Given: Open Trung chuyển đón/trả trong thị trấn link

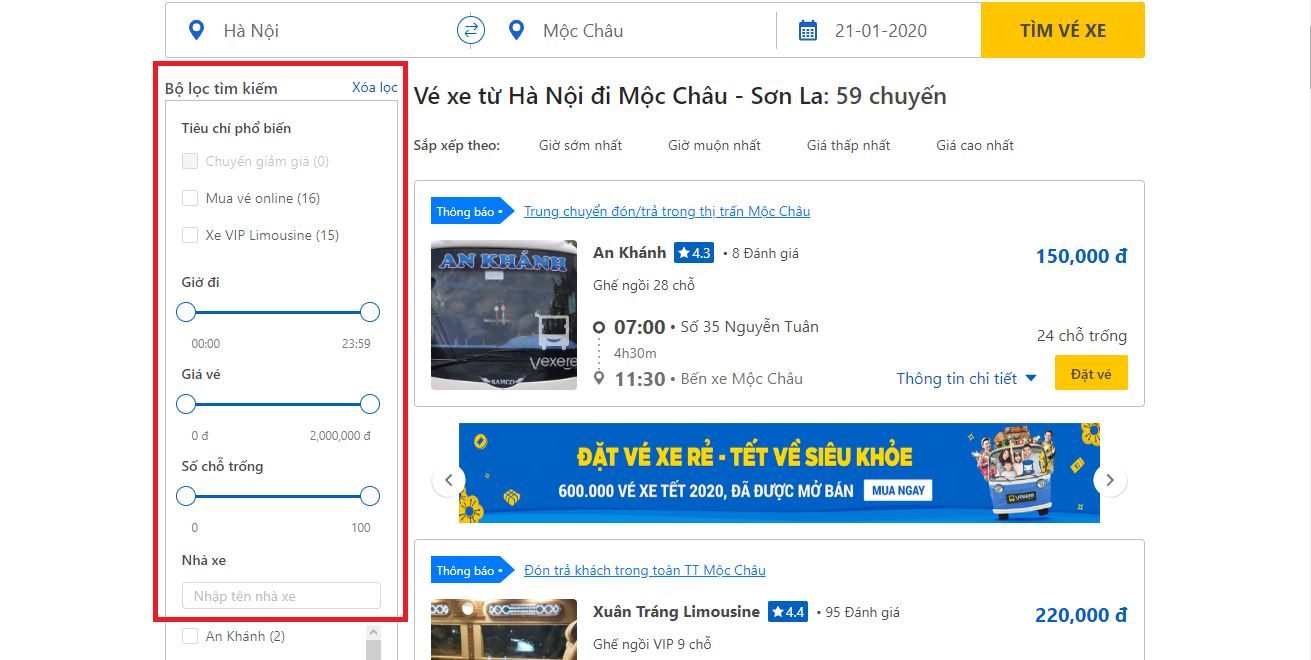Looking at the screenshot, I should click(x=667, y=211).
